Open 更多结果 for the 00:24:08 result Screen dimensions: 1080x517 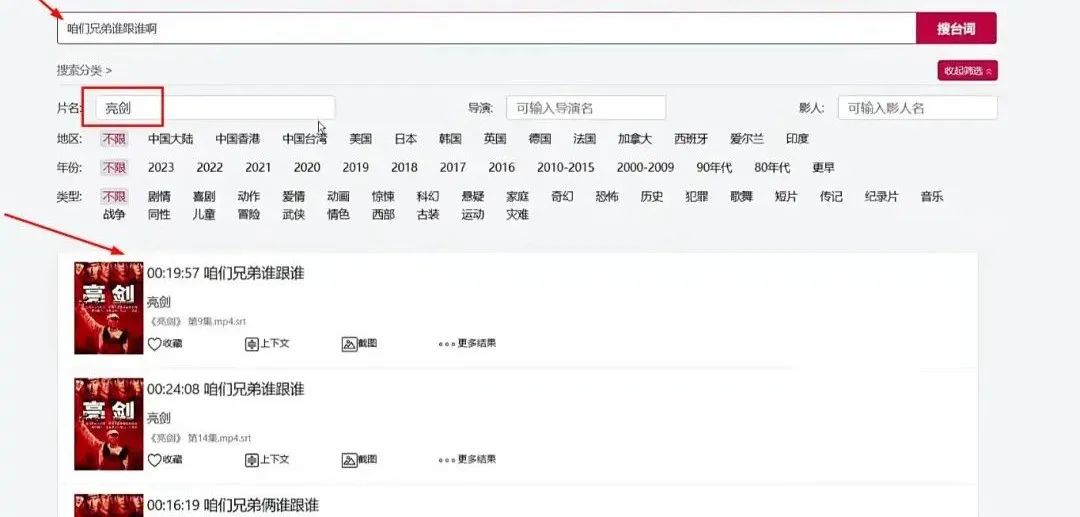(x=467, y=458)
